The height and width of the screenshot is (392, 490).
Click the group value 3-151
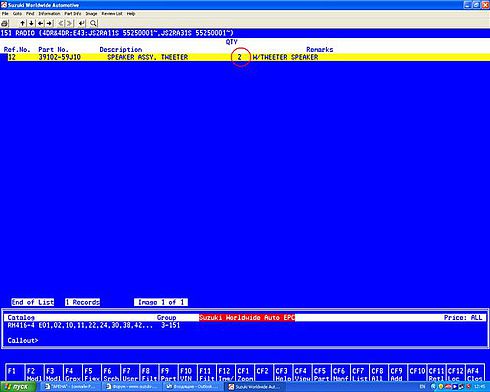coord(170,325)
